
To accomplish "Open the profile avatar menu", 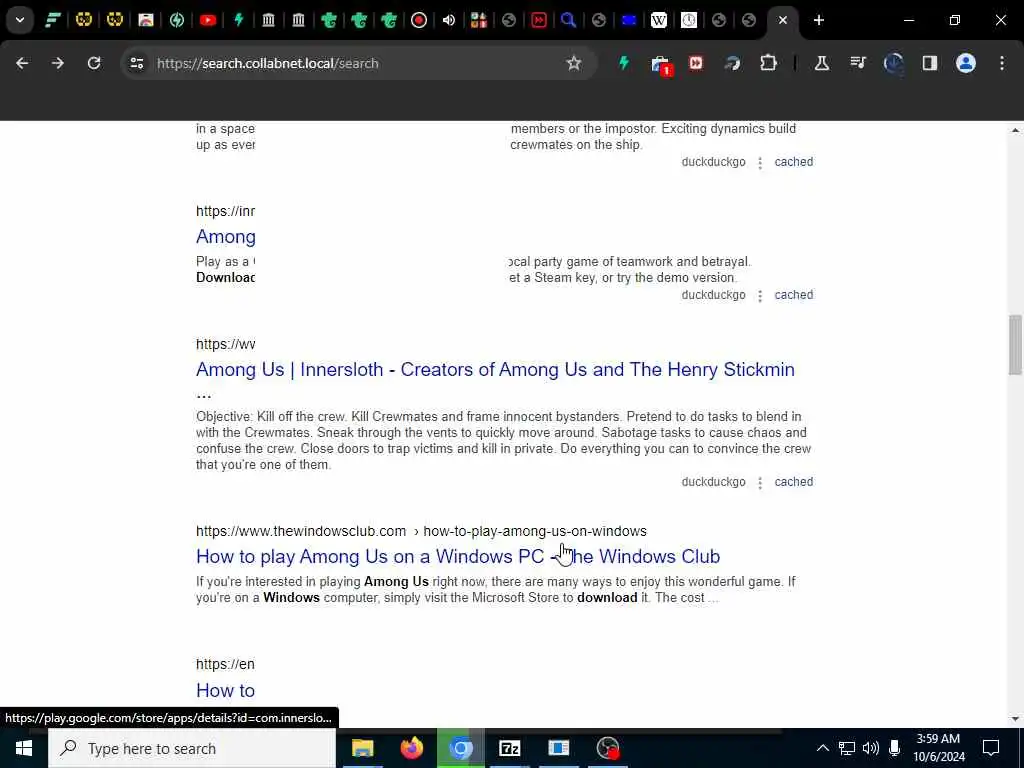I will pyautogui.click(x=966, y=63).
